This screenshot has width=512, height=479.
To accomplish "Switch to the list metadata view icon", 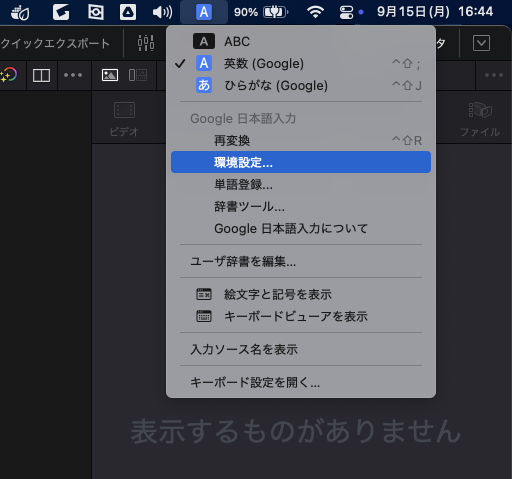I will pos(138,75).
